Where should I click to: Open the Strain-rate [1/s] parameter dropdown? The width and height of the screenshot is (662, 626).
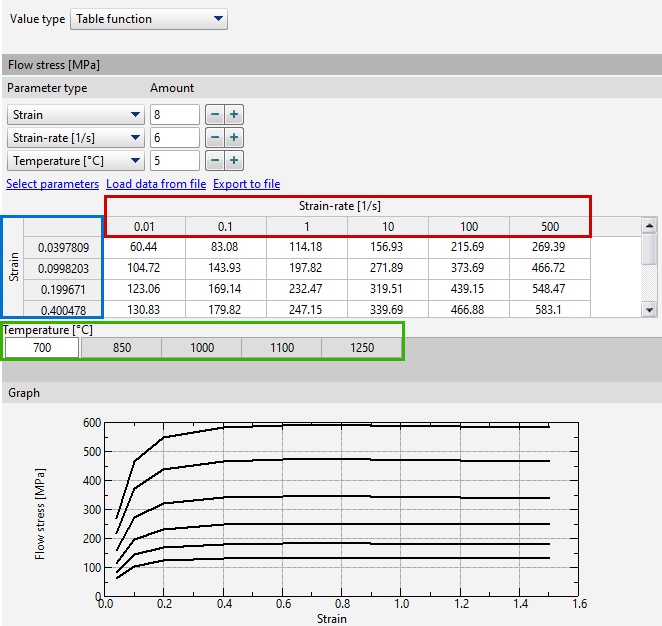tap(76, 138)
